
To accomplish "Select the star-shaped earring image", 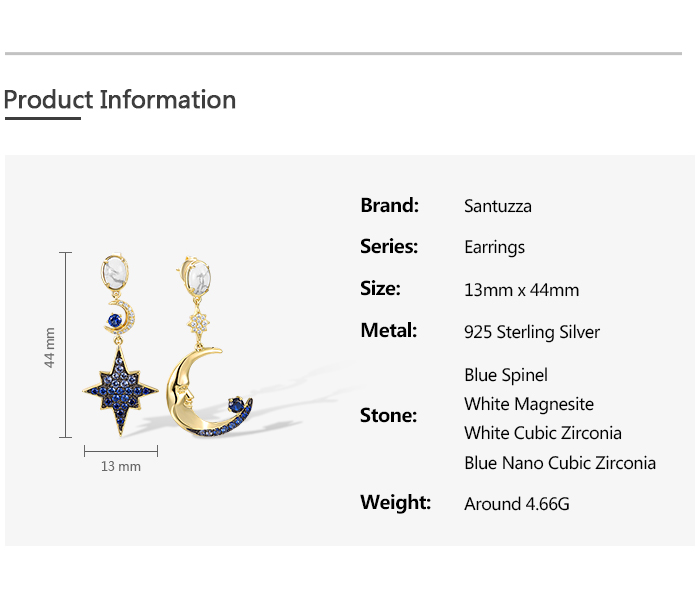I will 120,345.
